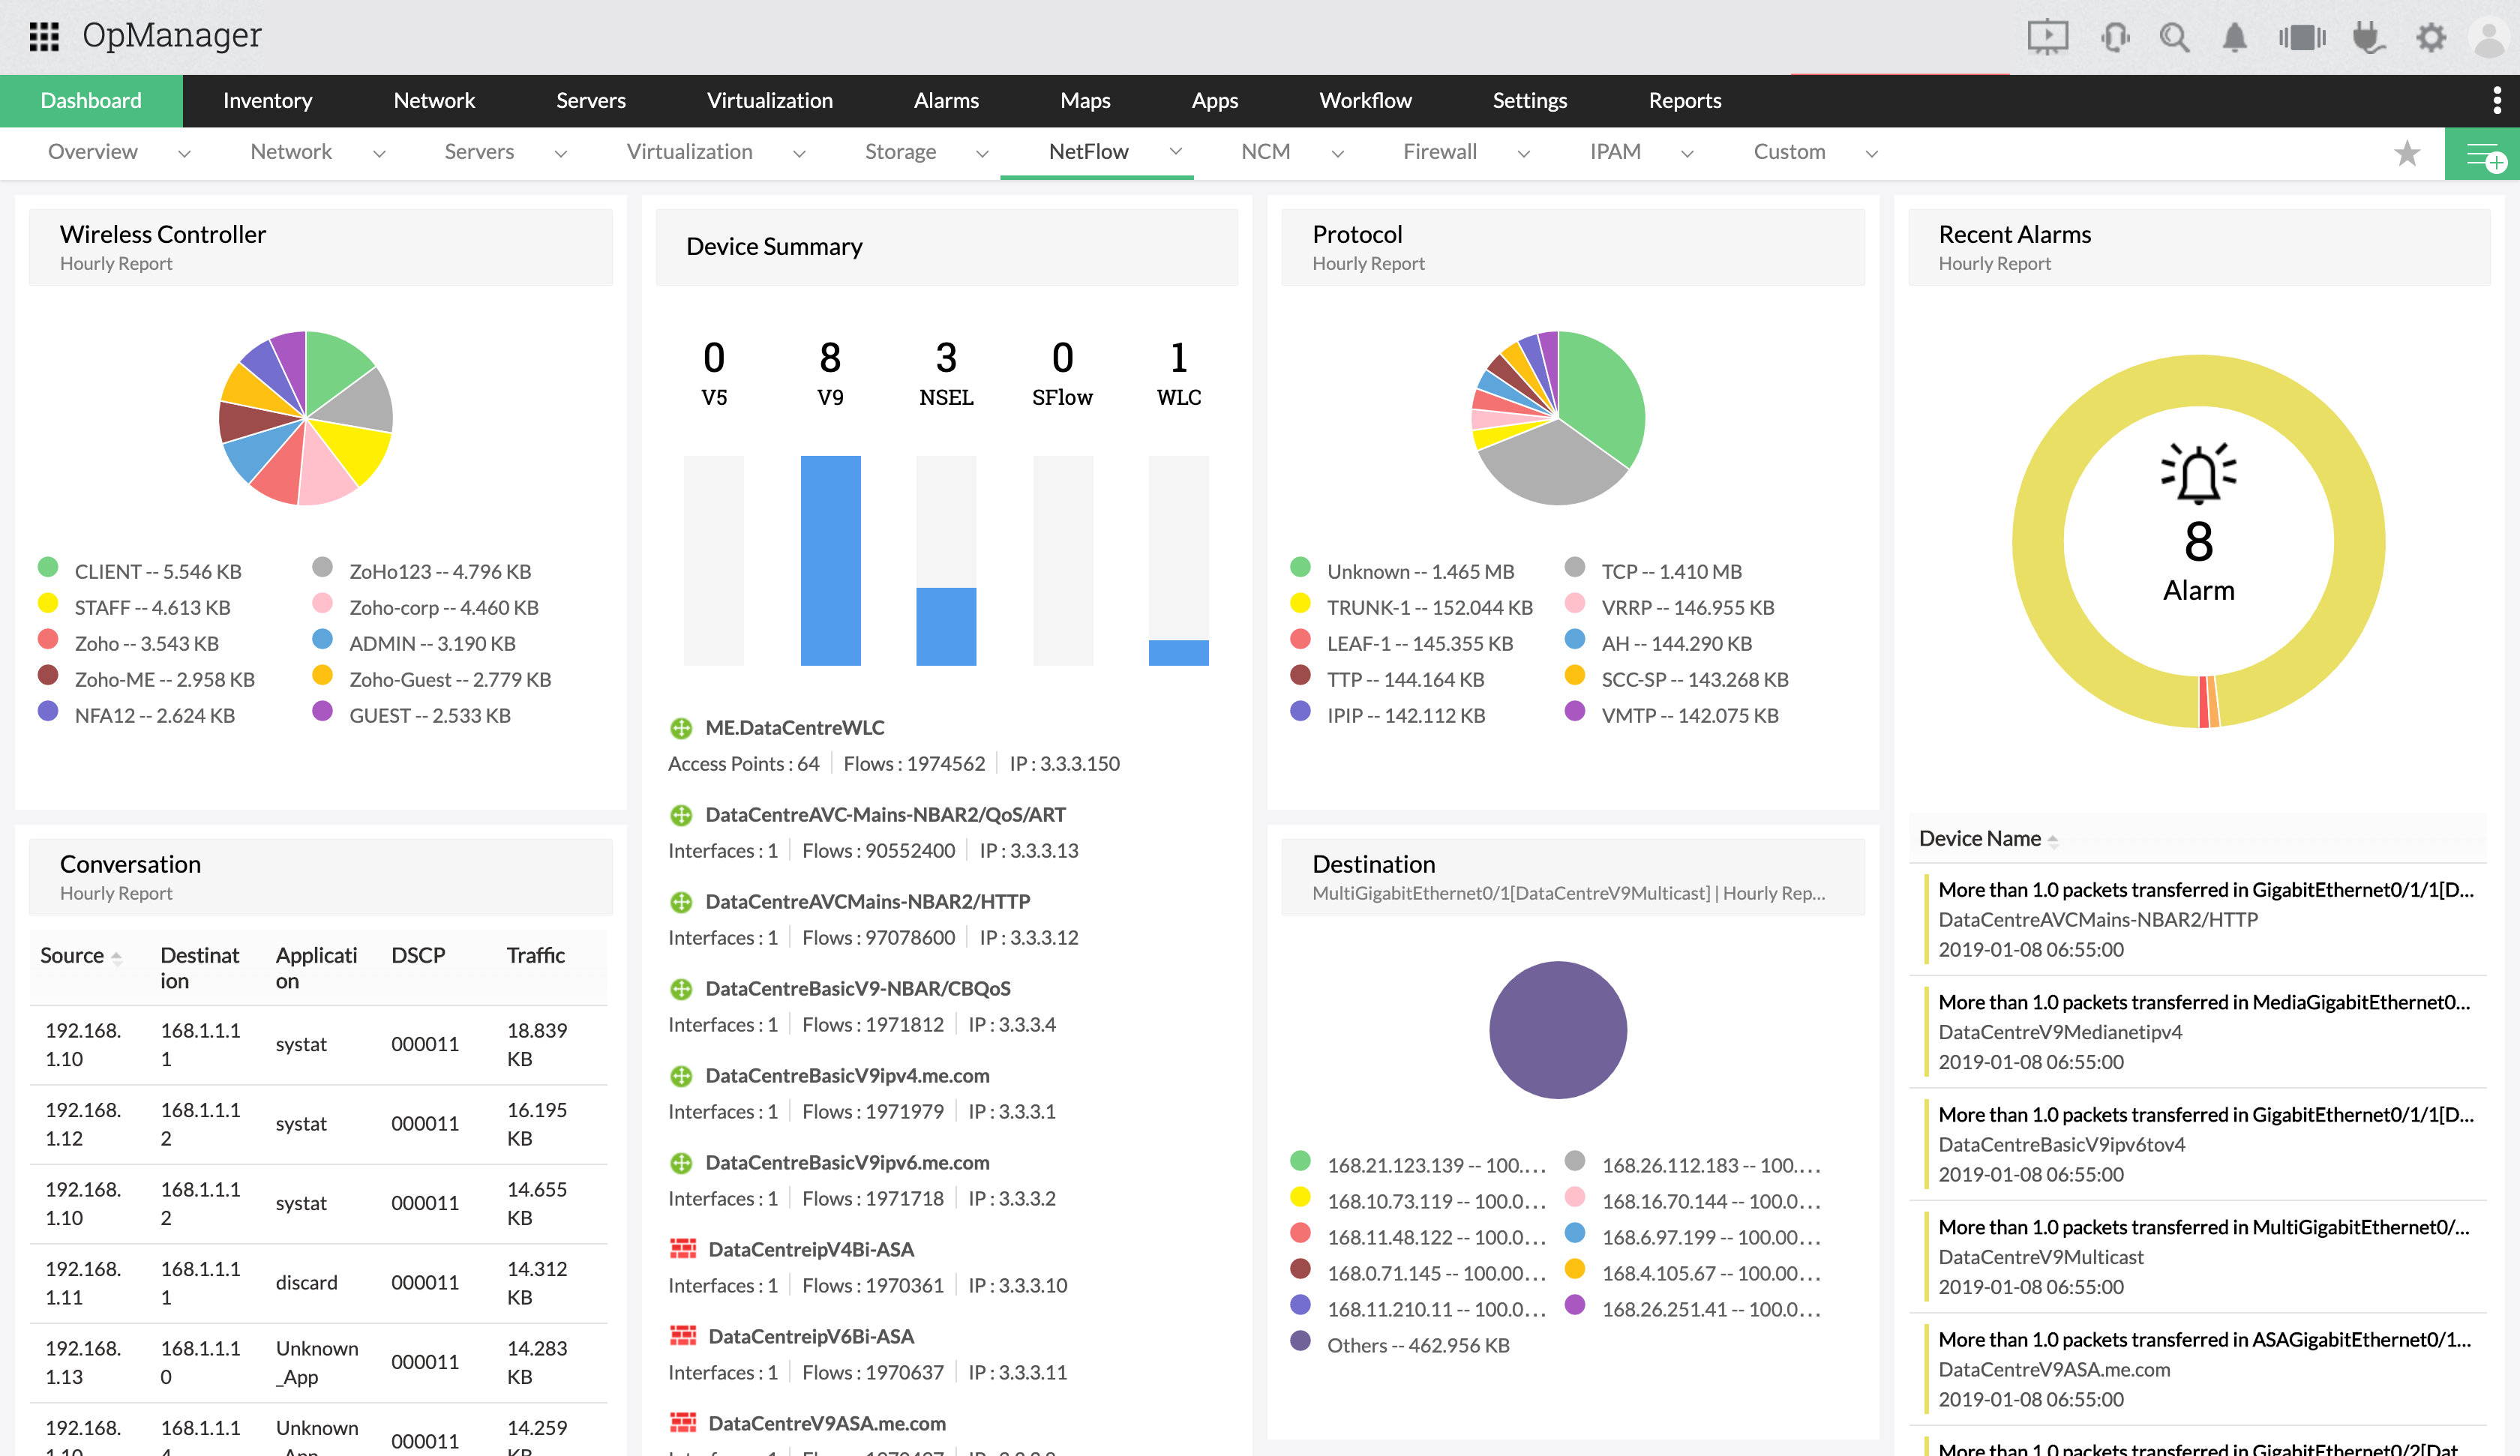Image resolution: width=2520 pixels, height=1456 pixels.
Task: Click the green add widget button
Action: coord(2483,154)
